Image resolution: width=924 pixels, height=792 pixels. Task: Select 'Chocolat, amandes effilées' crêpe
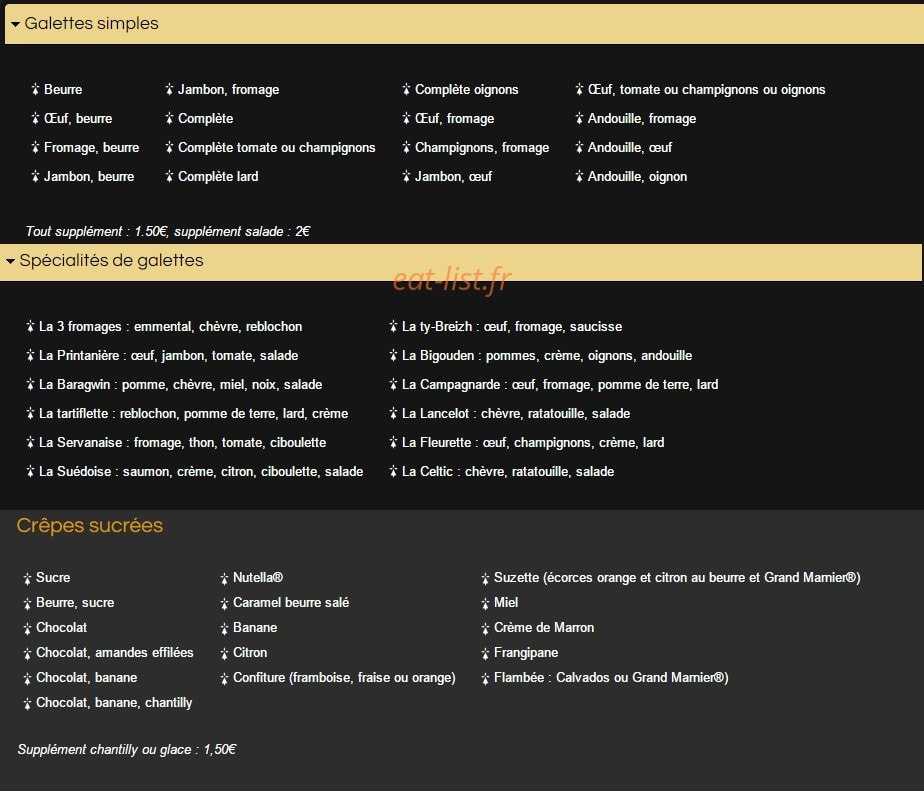point(114,652)
